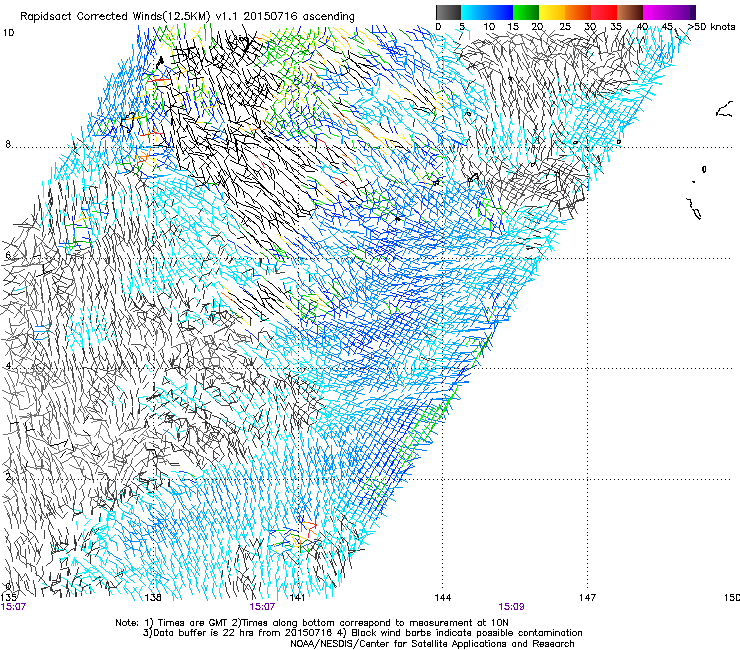Image resolution: width=740 pixels, height=650 pixels.
Task: Pick the green 15-20 knots legend segment
Action: point(526,12)
